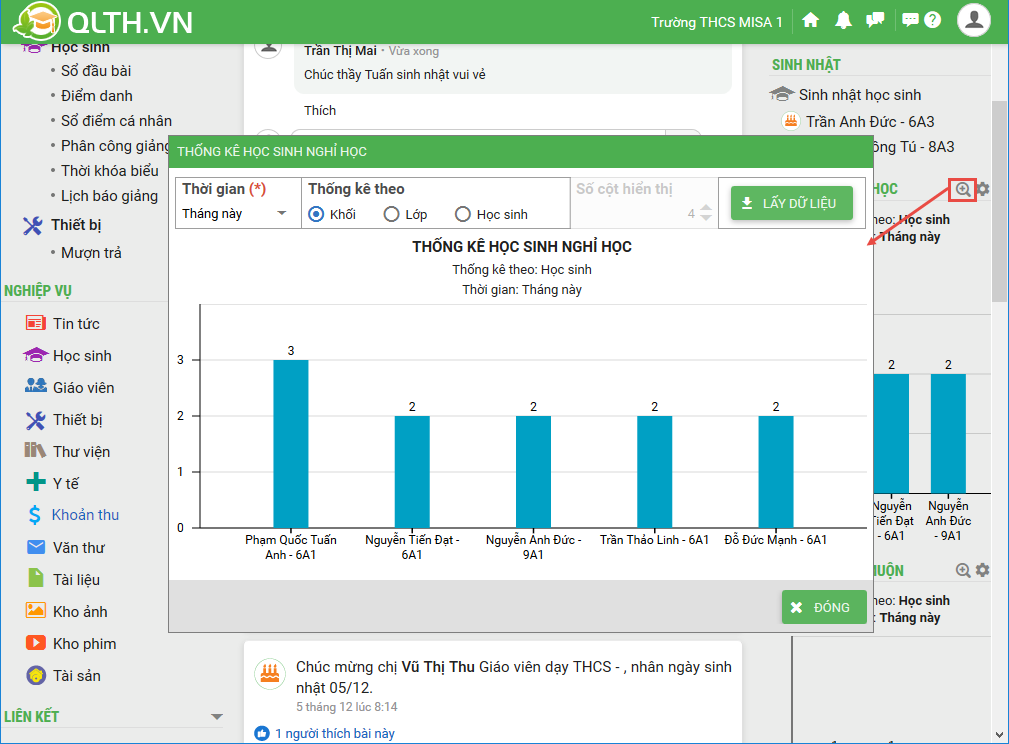Open Thời khóa biểu menu item
Image resolution: width=1009 pixels, height=744 pixels.
click(x=109, y=170)
